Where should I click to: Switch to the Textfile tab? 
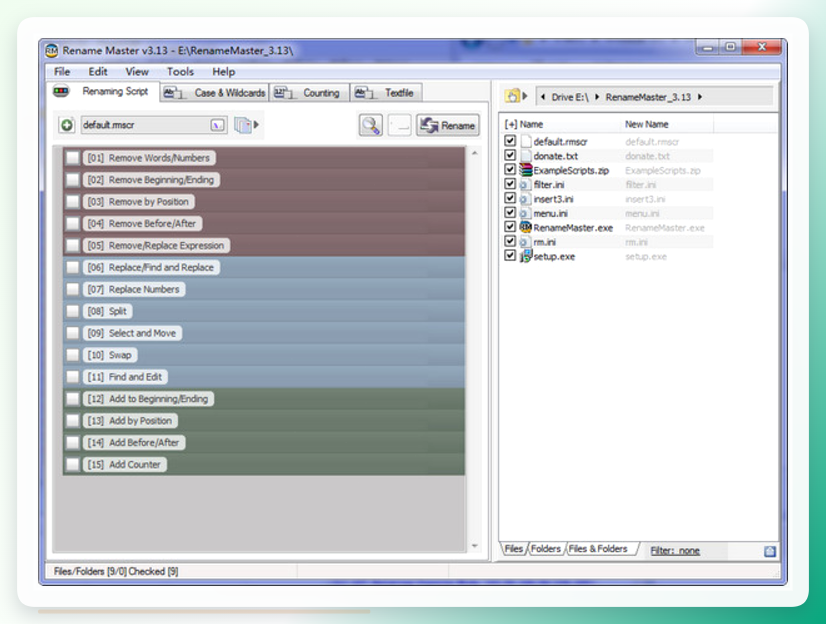386,93
